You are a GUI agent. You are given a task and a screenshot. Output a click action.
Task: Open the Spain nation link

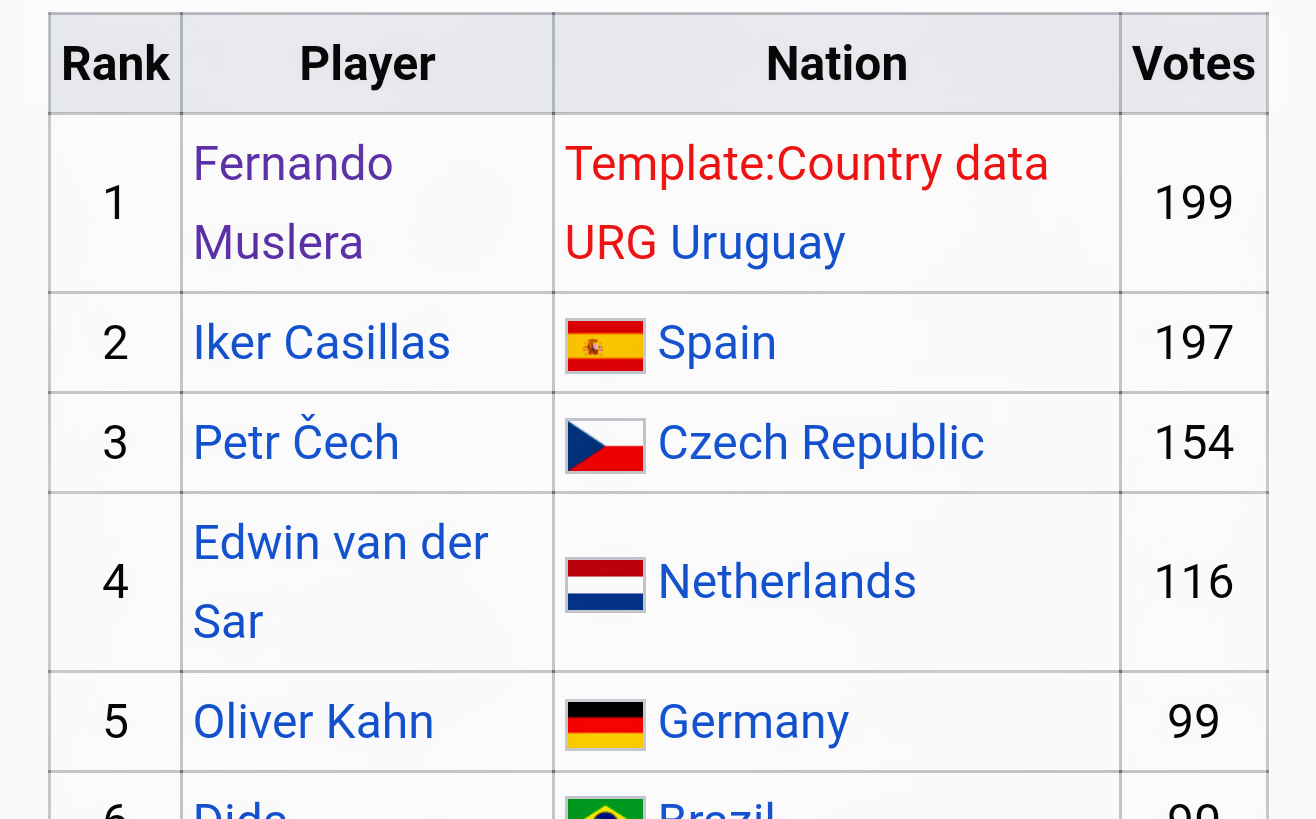pos(716,343)
